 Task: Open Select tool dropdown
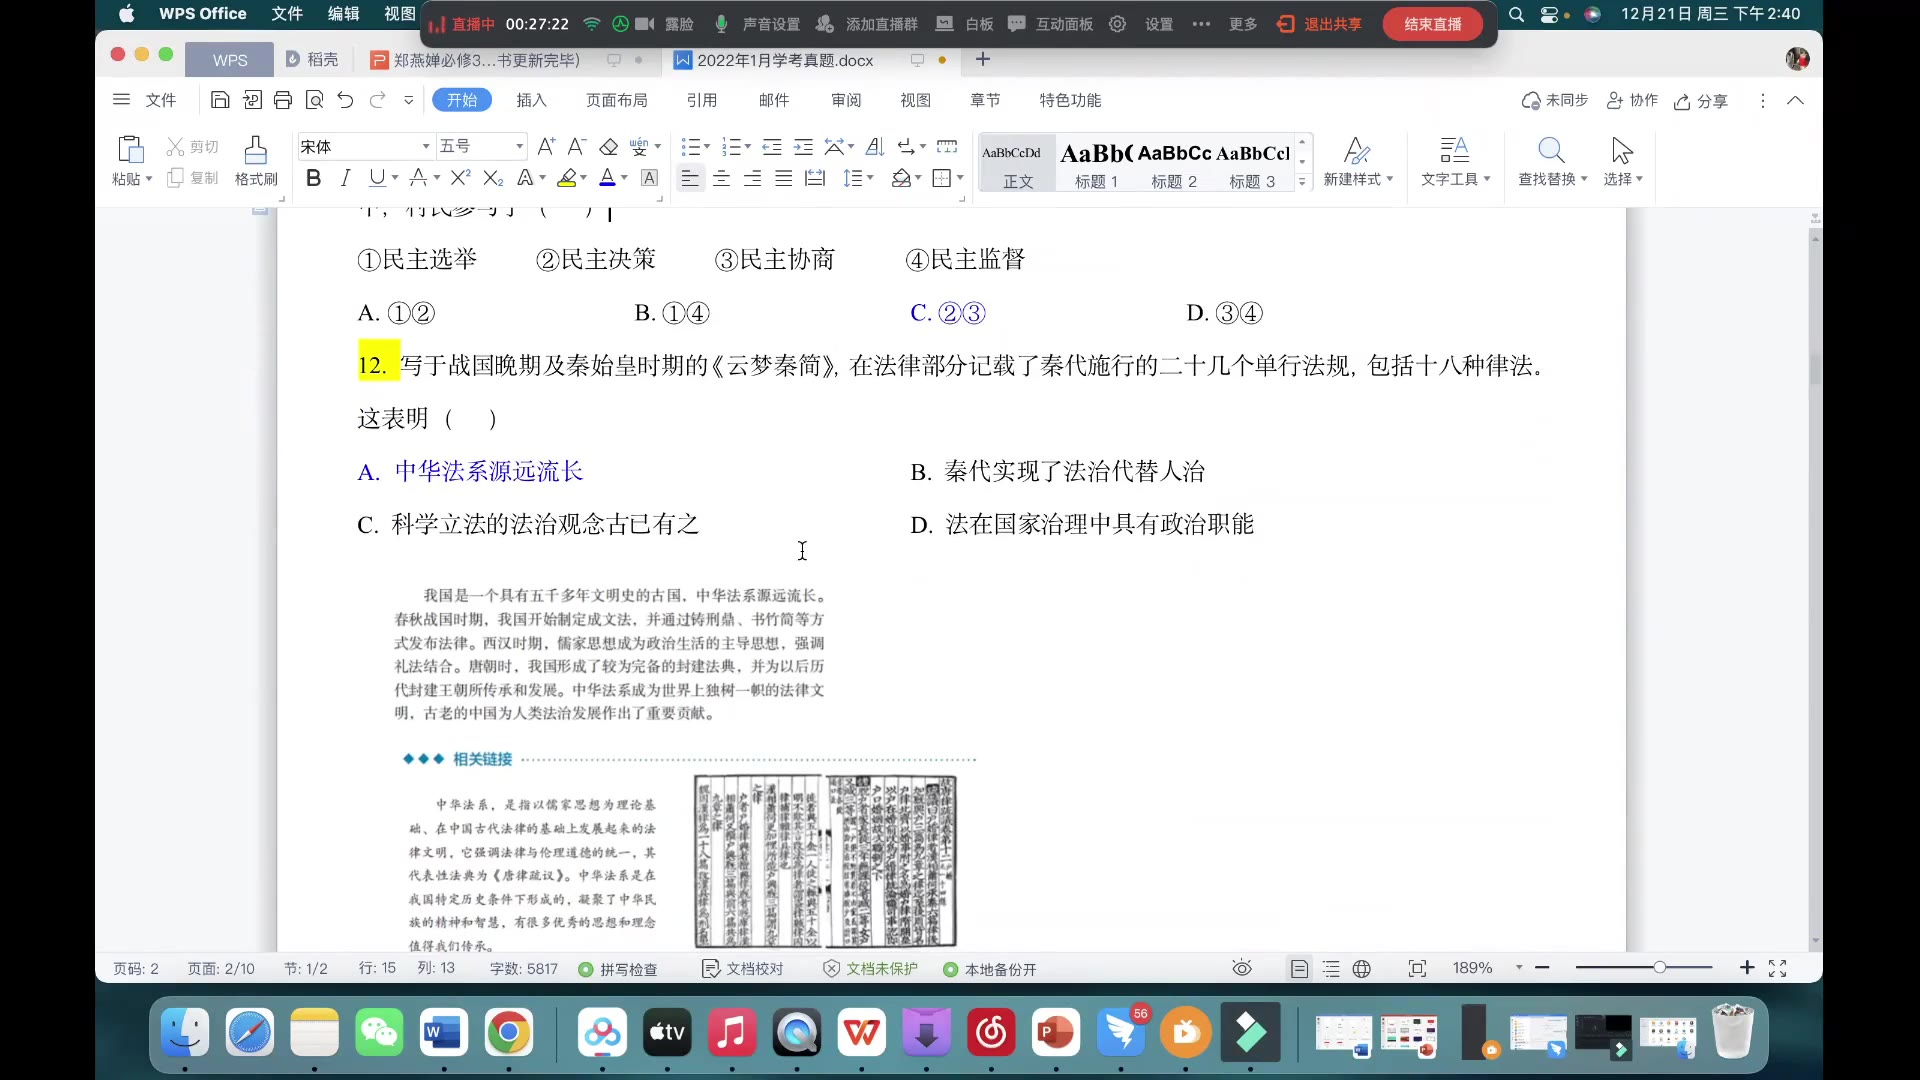coord(1623,161)
